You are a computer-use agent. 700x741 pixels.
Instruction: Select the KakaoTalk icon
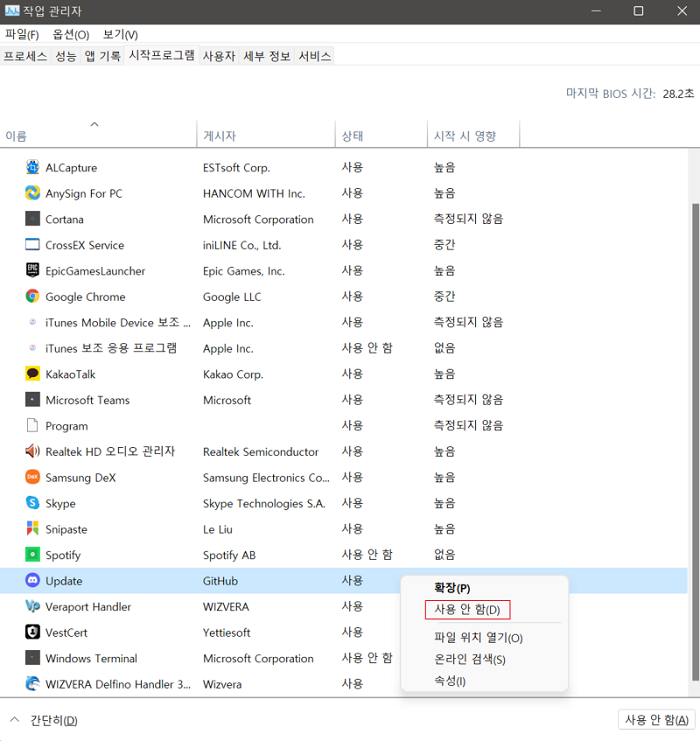(x=32, y=374)
